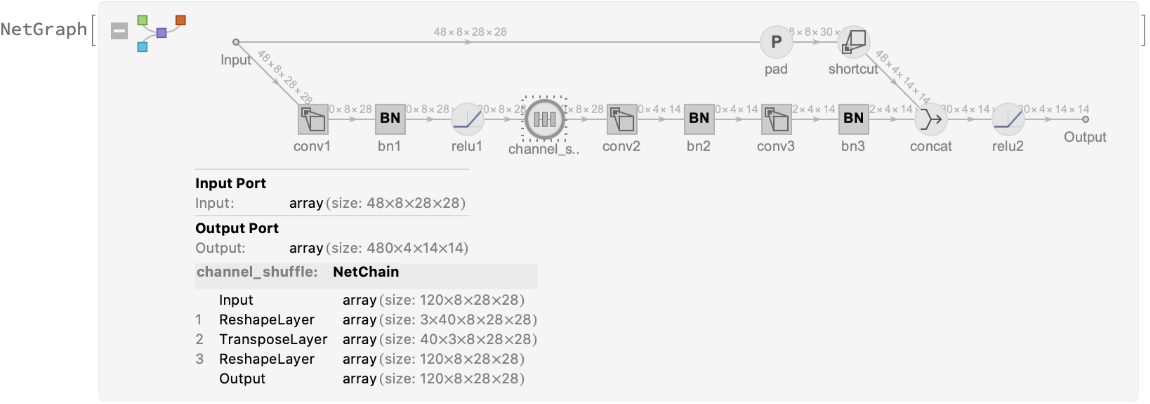Select the conv1 convolution layer icon
Viewport: 1150px width, 404px height.
click(313, 120)
